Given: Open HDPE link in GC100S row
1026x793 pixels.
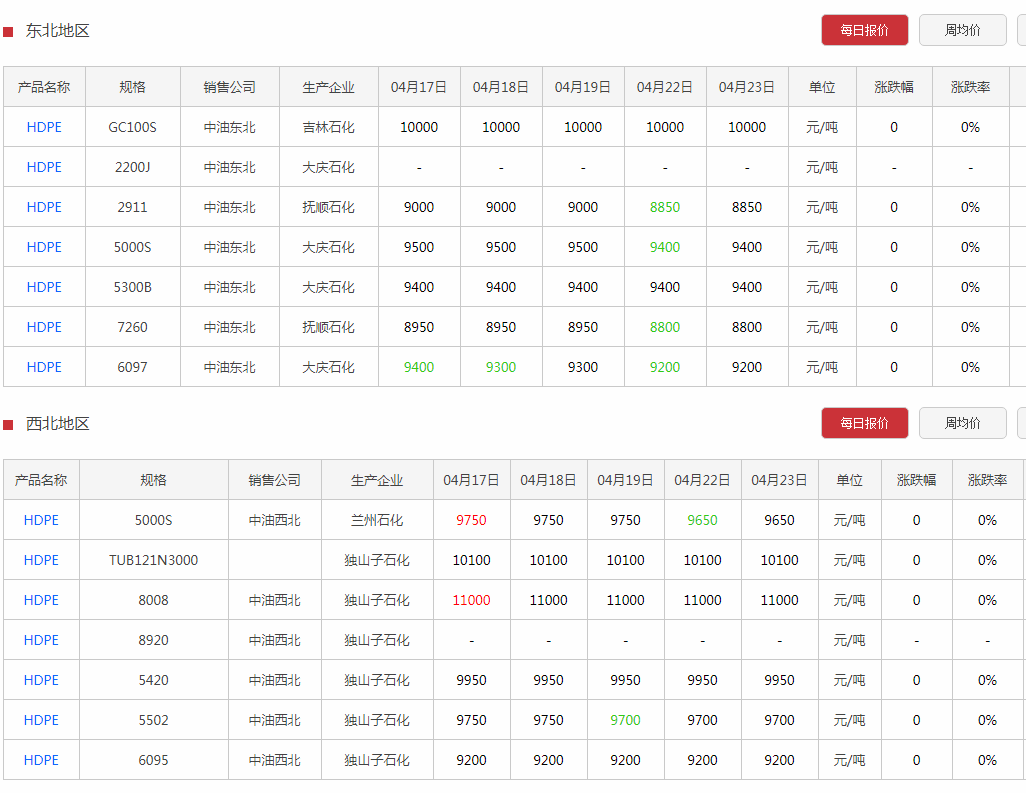Looking at the screenshot, I should [x=44, y=127].
